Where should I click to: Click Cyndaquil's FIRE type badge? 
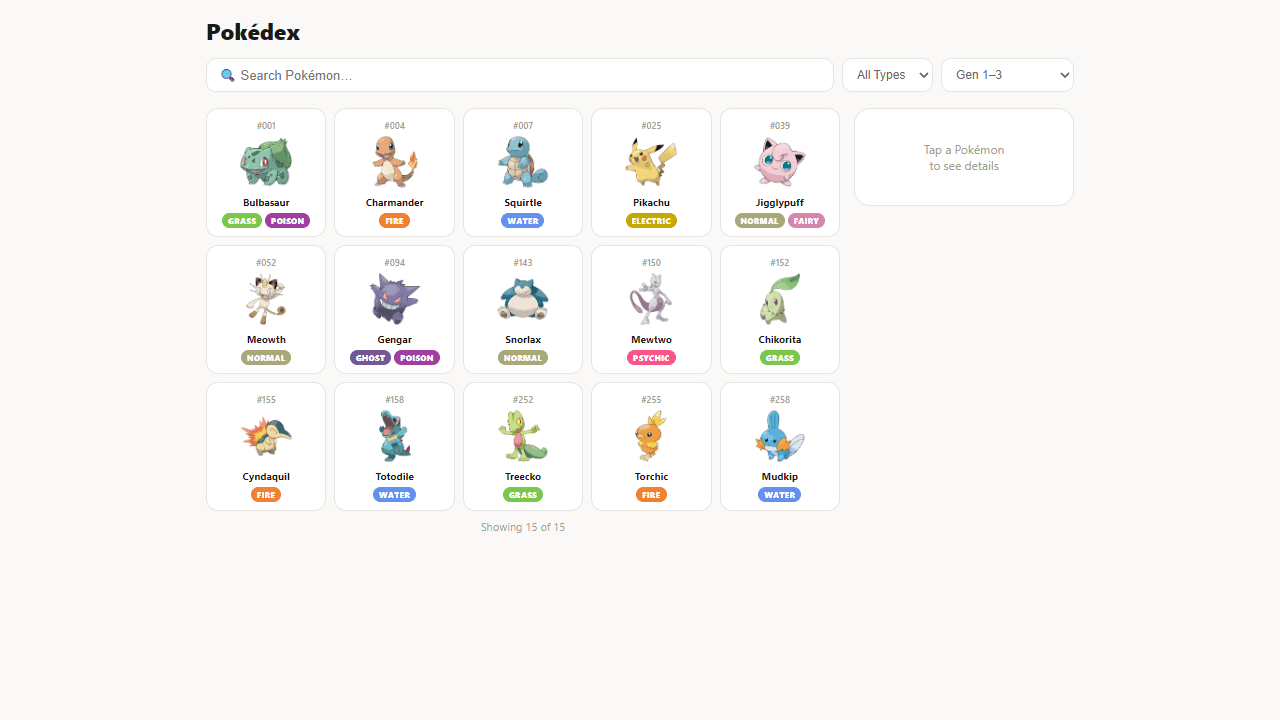click(x=266, y=495)
